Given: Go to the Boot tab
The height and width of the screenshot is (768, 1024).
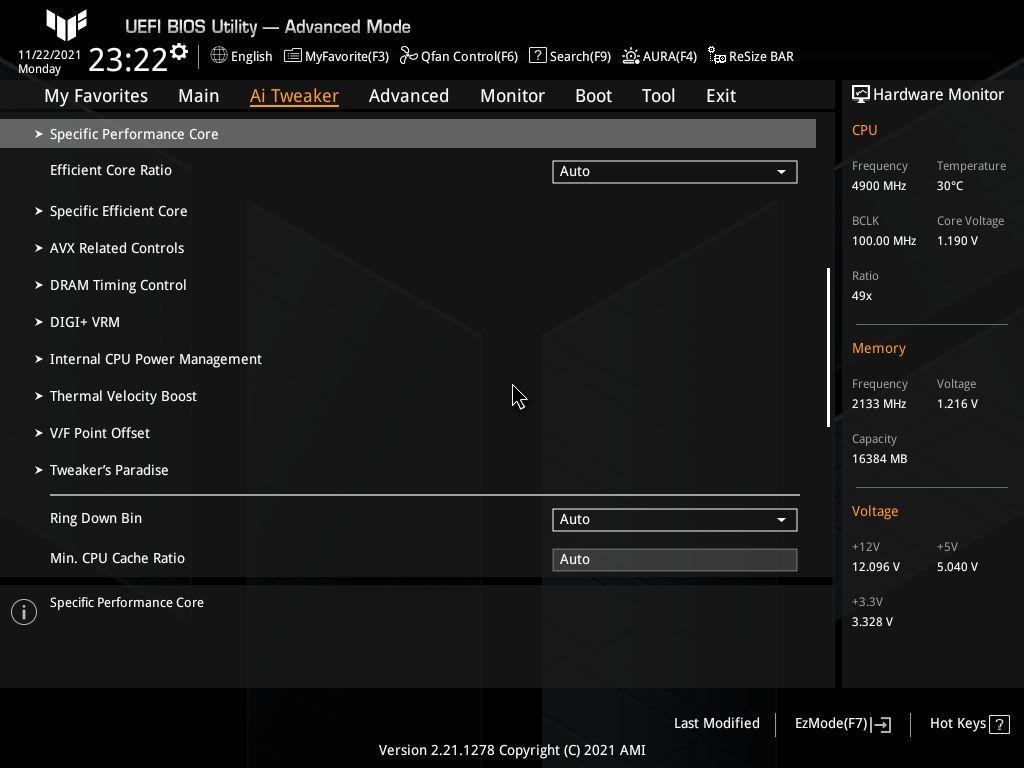Looking at the screenshot, I should tap(593, 96).
